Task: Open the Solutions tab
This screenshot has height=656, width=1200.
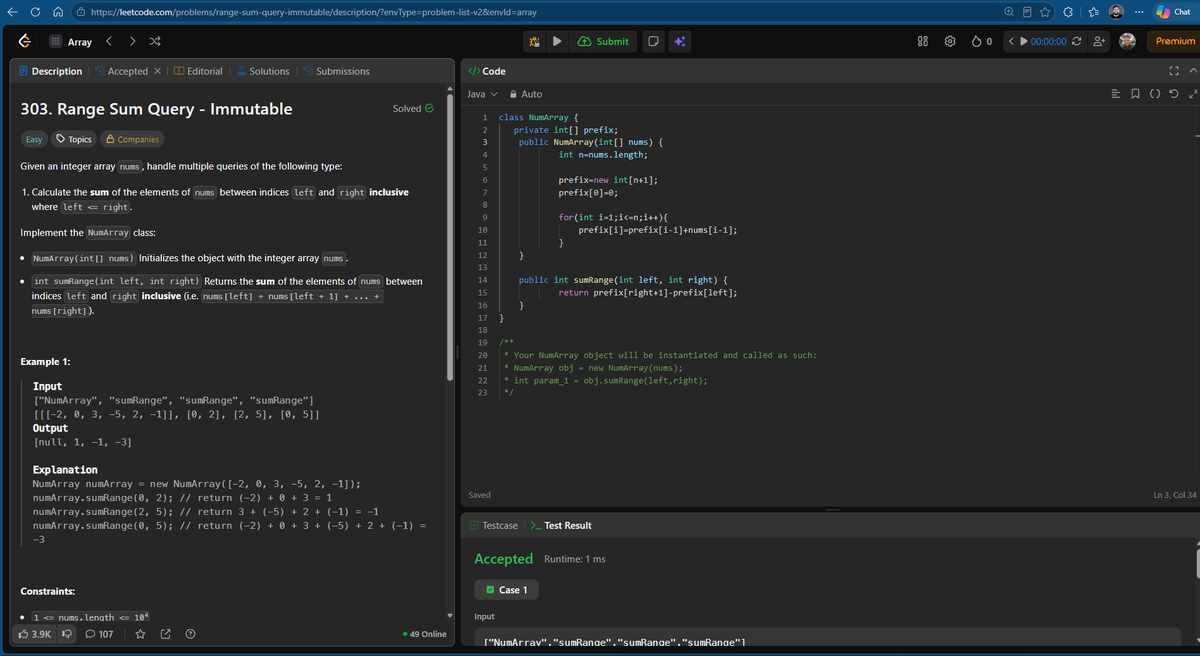Action: point(263,71)
